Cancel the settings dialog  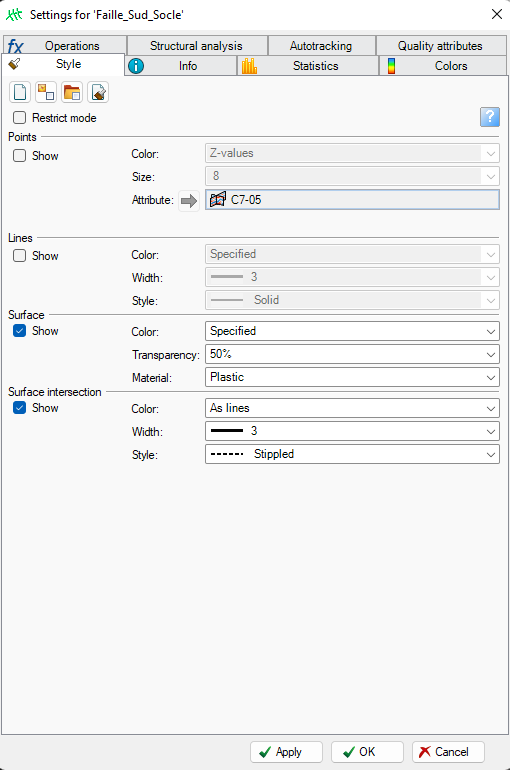coord(448,752)
